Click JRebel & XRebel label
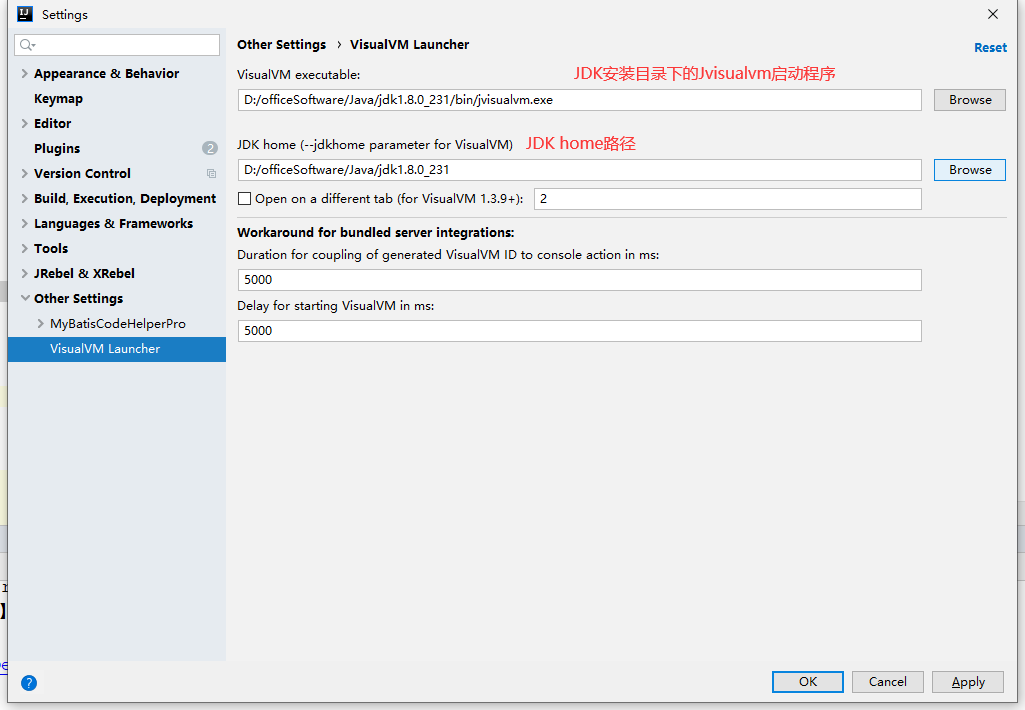This screenshot has width=1025, height=710. pyautogui.click(x=84, y=273)
